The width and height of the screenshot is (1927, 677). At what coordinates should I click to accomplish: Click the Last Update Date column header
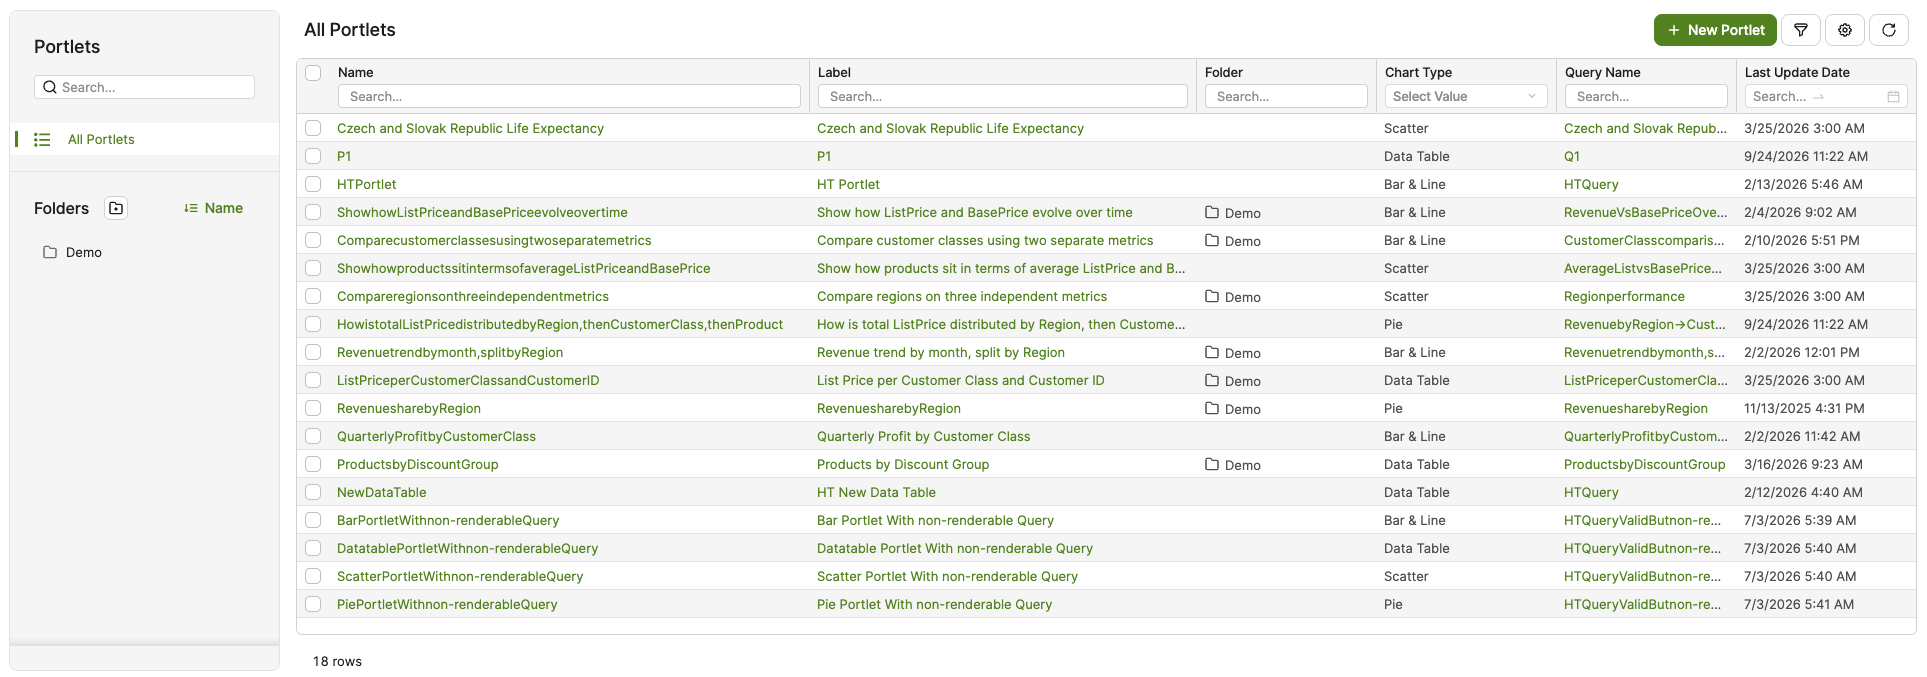click(x=1797, y=72)
